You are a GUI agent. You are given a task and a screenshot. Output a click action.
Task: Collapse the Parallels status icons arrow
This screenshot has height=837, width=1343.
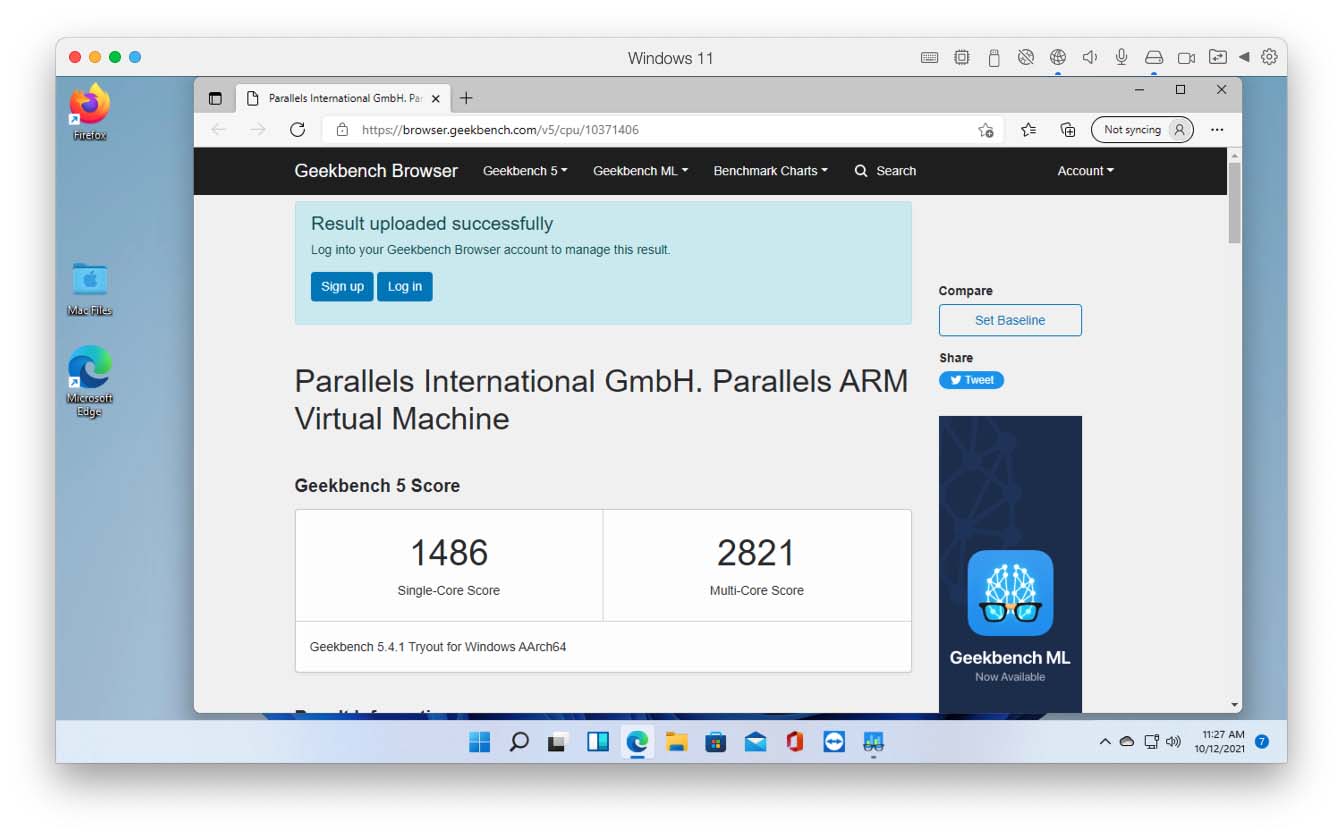click(x=1244, y=57)
